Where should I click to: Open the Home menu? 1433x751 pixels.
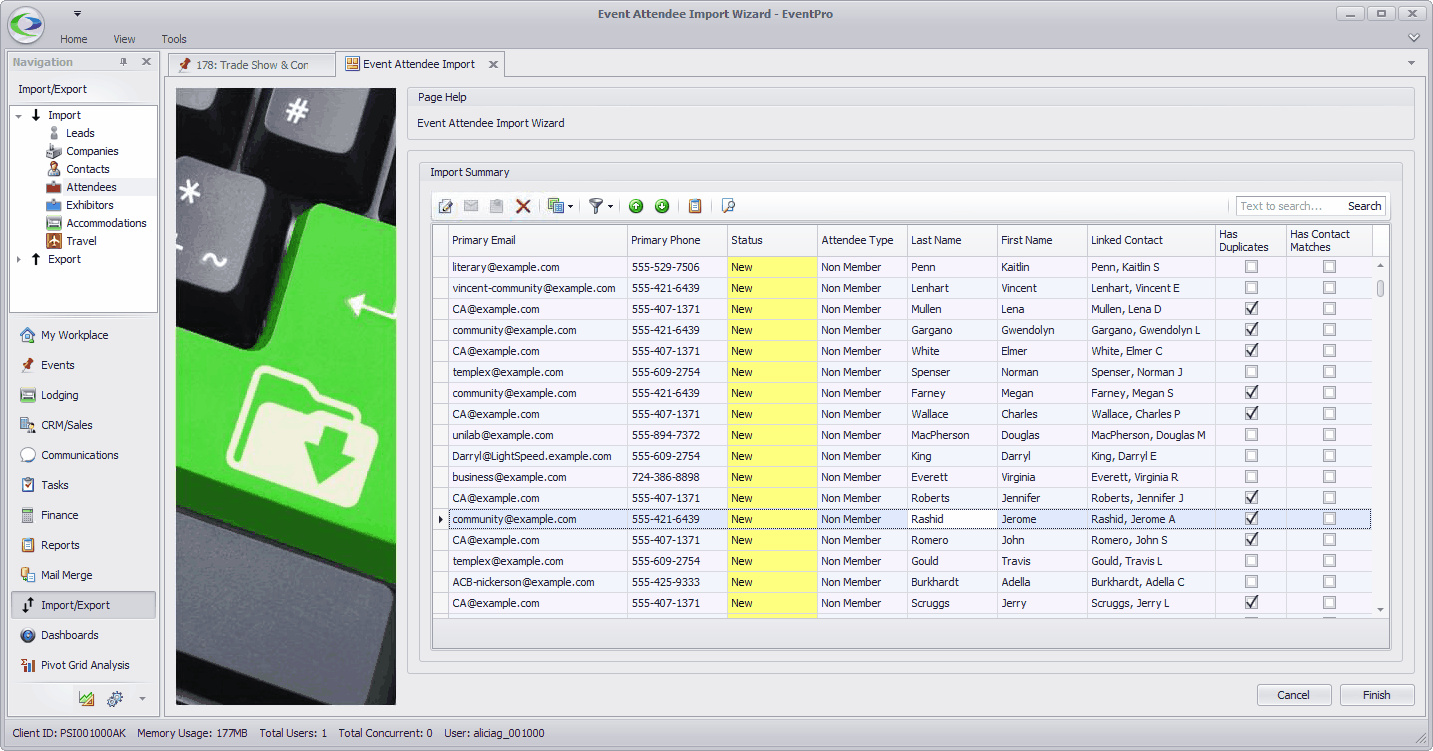(x=73, y=39)
